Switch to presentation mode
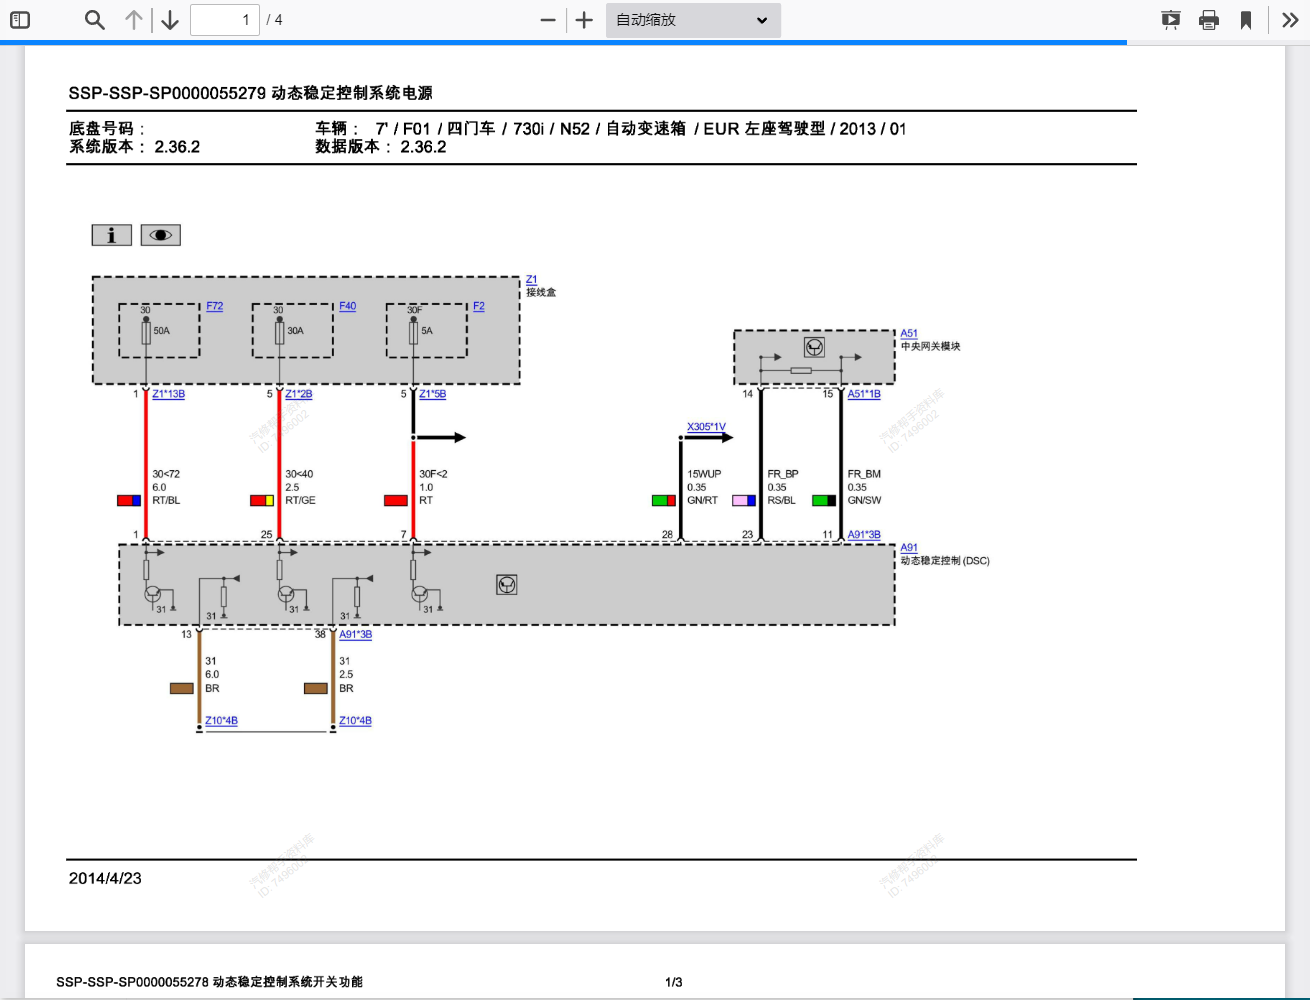This screenshot has height=1000, width=1310. (x=1170, y=20)
